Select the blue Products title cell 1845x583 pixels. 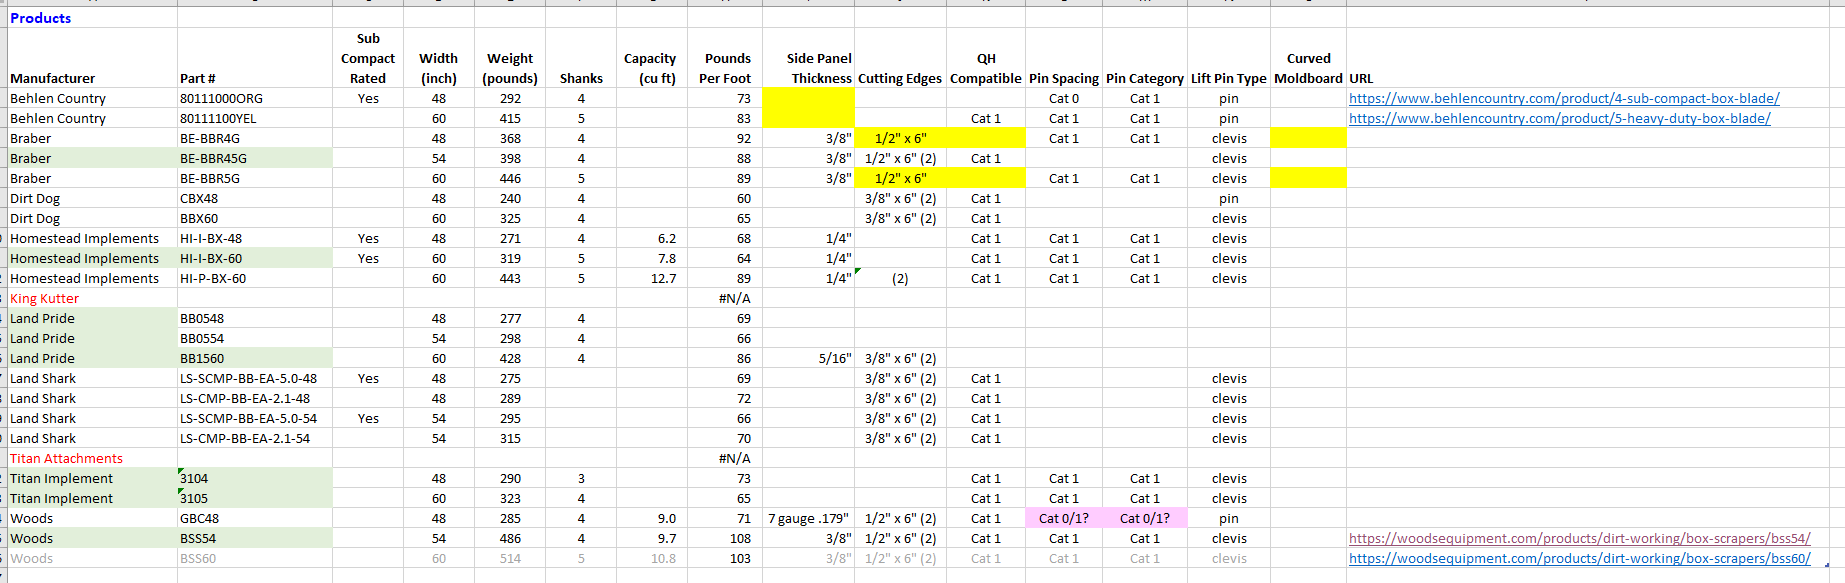pos(41,18)
